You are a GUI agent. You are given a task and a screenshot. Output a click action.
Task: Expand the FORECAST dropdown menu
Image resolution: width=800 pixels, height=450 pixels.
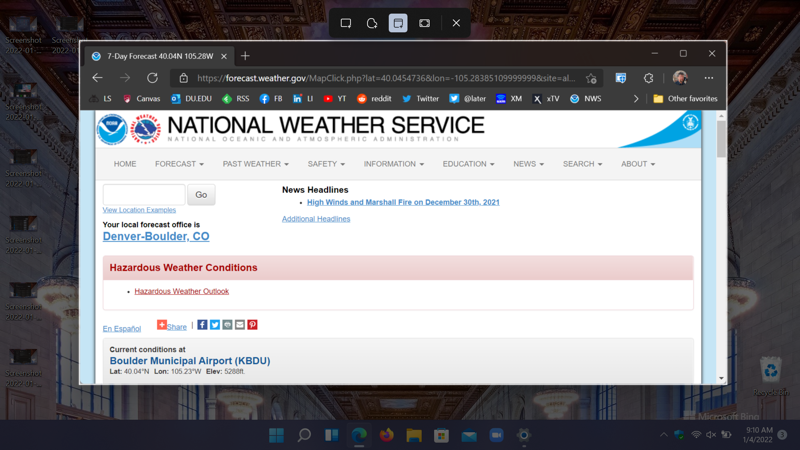pyautogui.click(x=179, y=164)
